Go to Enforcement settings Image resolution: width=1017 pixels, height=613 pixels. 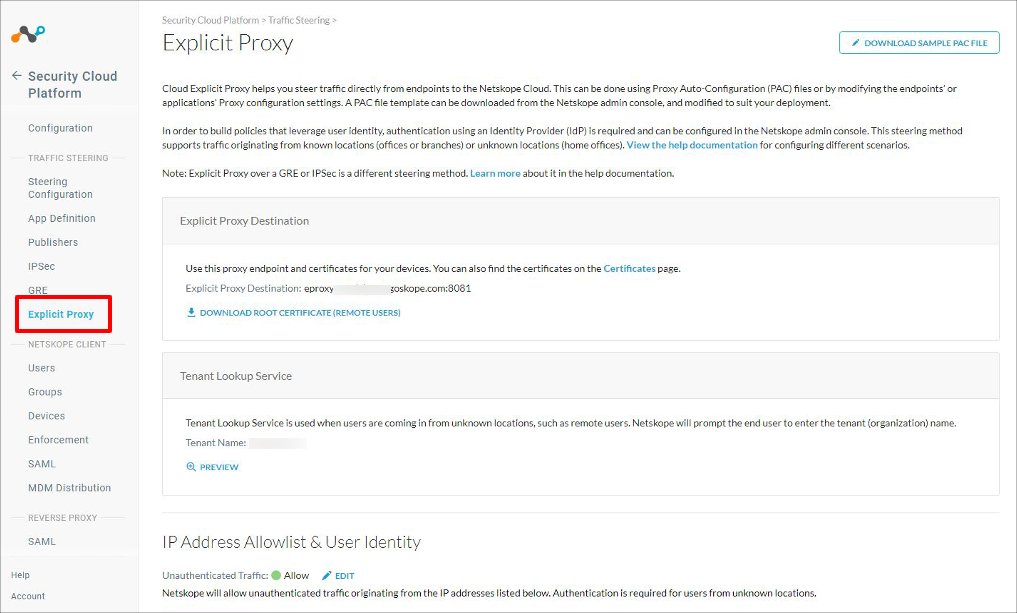click(x=58, y=440)
